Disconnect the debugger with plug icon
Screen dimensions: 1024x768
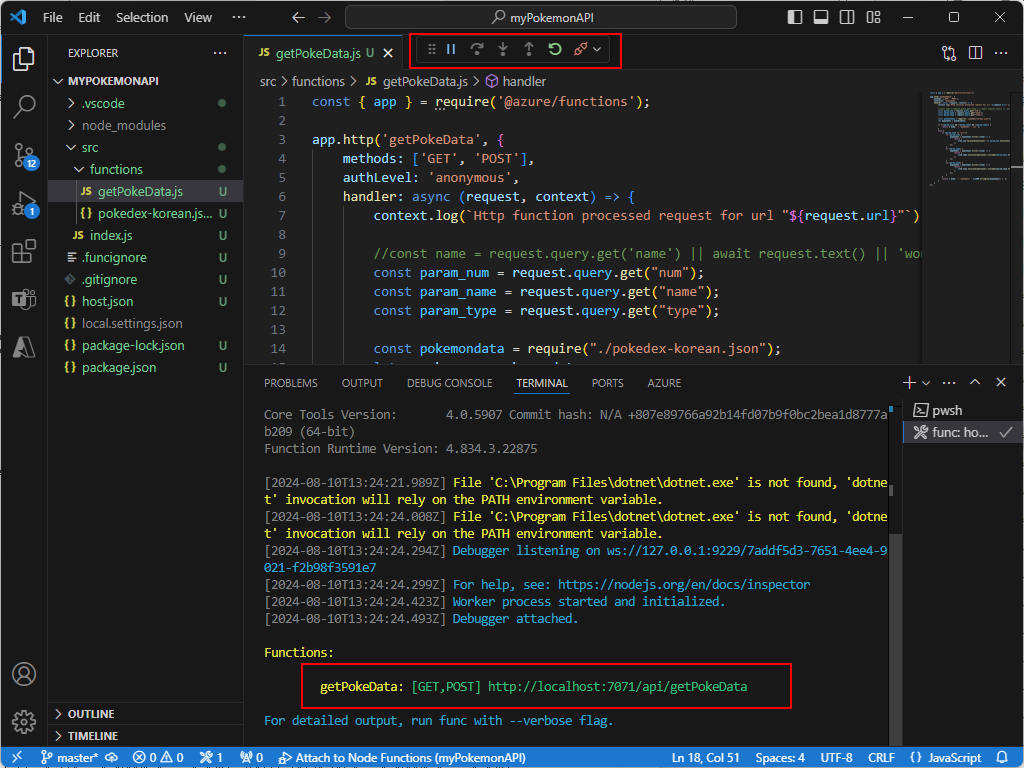580,50
